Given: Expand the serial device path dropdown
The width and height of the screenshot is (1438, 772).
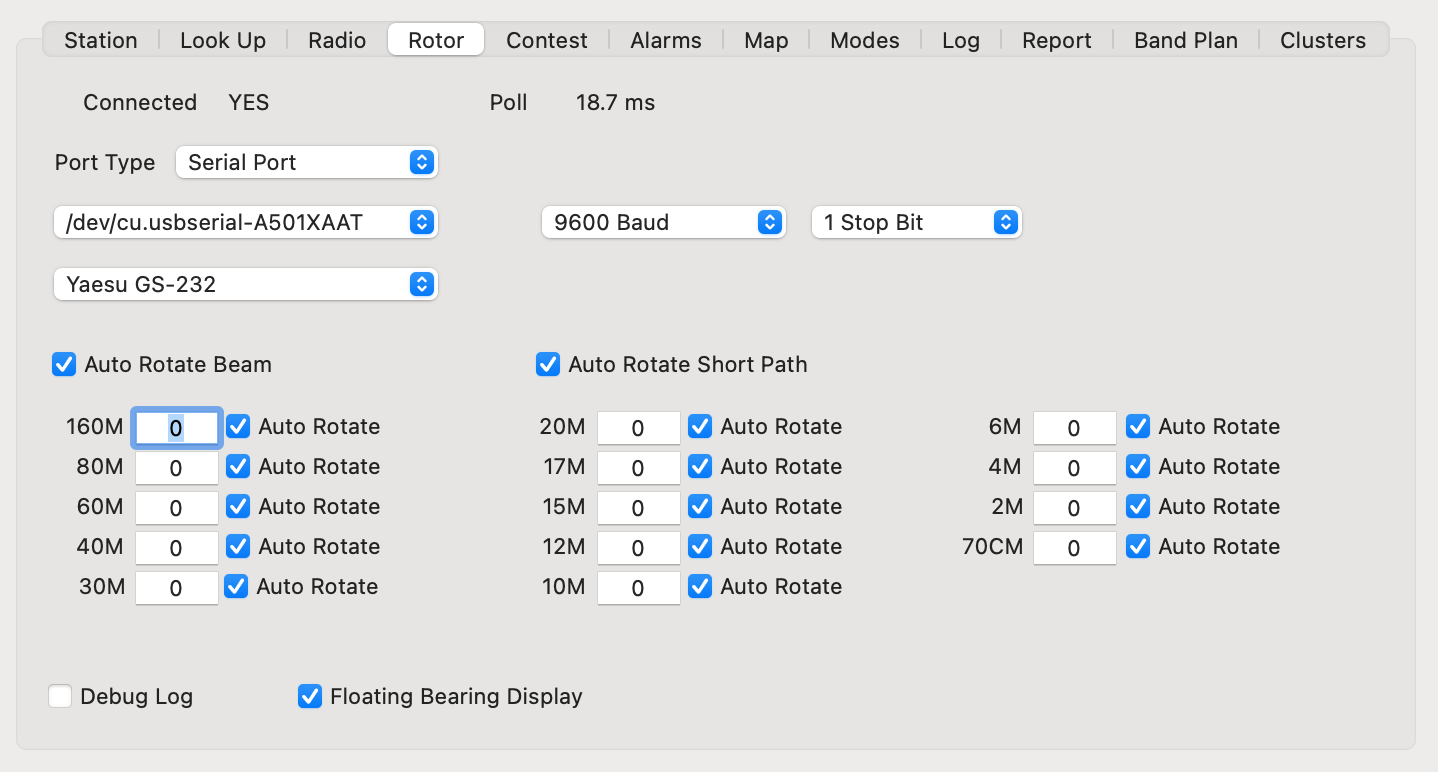Looking at the screenshot, I should (x=245, y=223).
